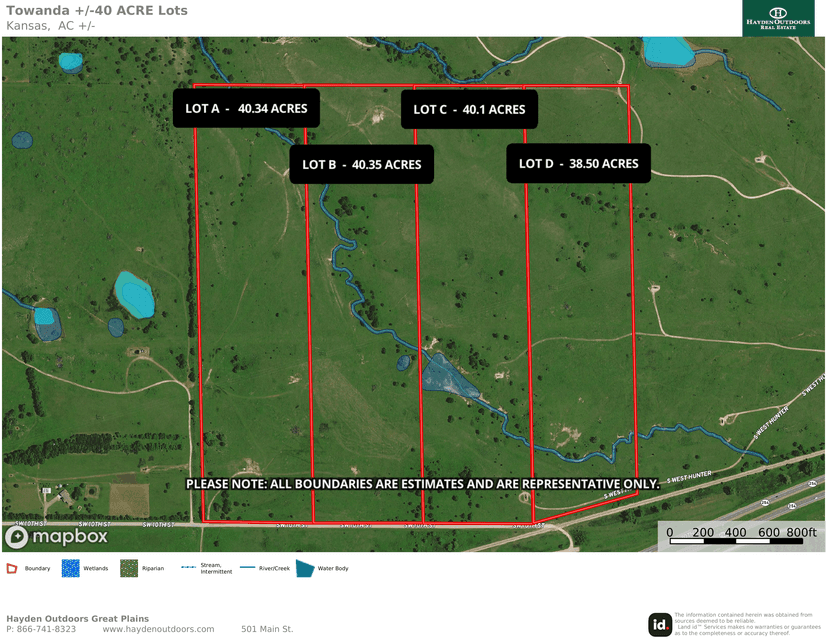
Task: Select the LOT B - 40.35 ACRES label
Action: click(x=362, y=164)
